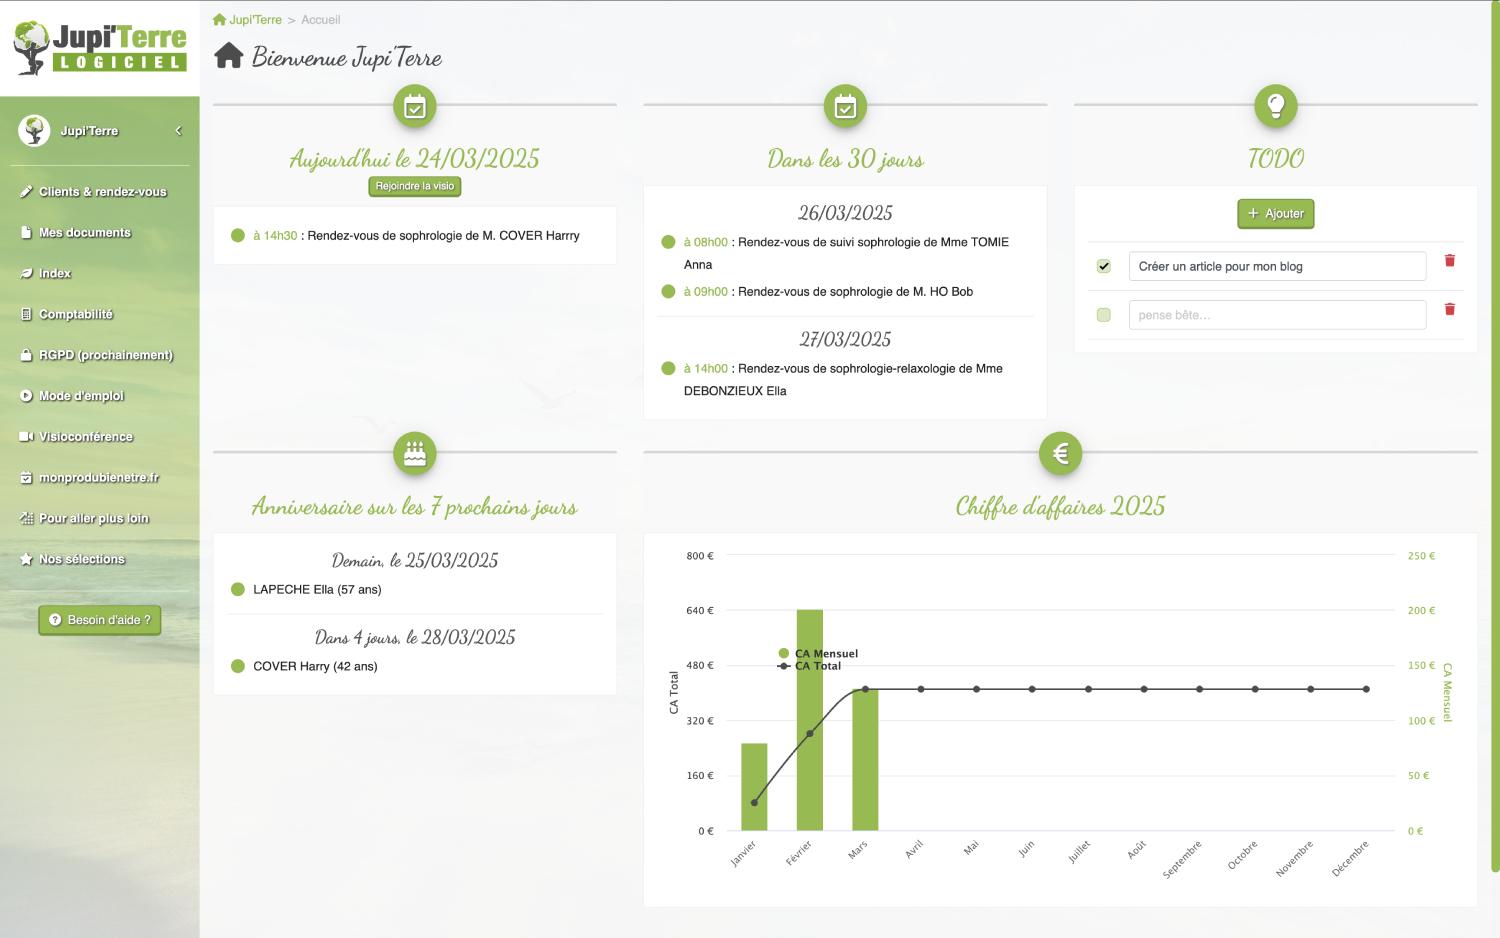Click the Jupi'Terre Logiciel logo
The width and height of the screenshot is (1500, 938).
click(x=99, y=48)
